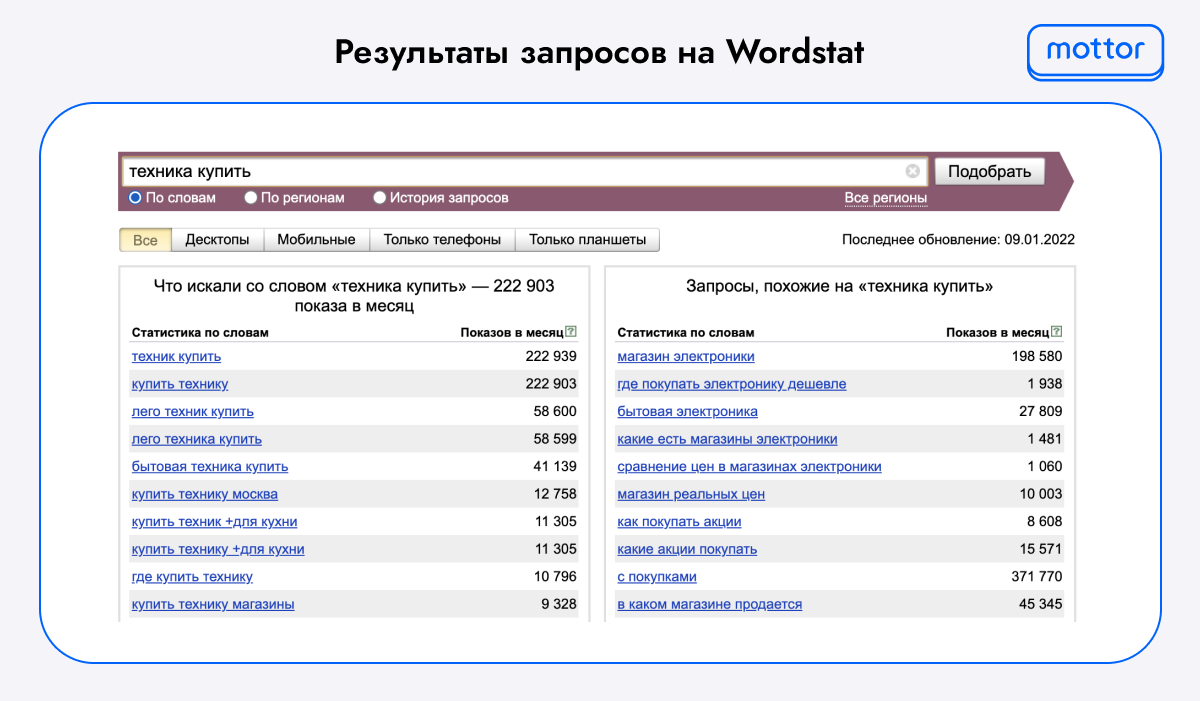The image size is (1200, 701).
Task: Open 'сравнение цен в магазинах электроники' link
Action: pos(750,467)
